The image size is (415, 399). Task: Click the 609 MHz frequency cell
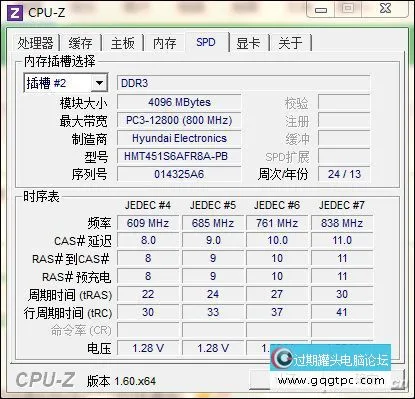coord(148,223)
